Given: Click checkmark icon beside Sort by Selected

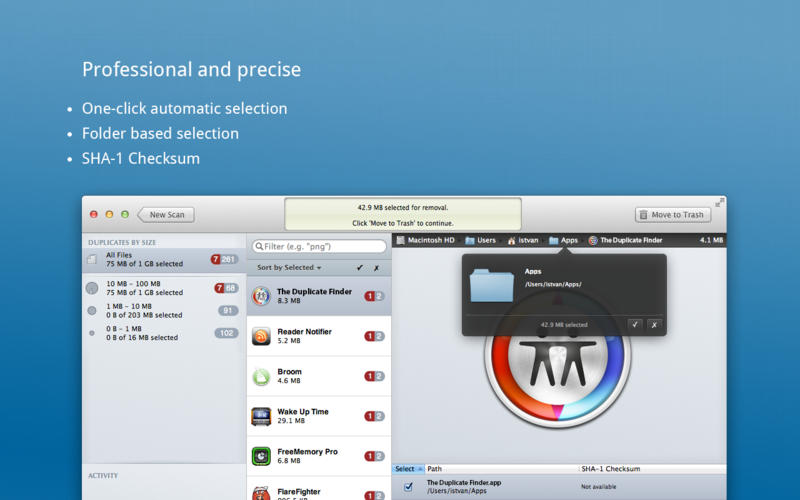Looking at the screenshot, I should tap(360, 267).
